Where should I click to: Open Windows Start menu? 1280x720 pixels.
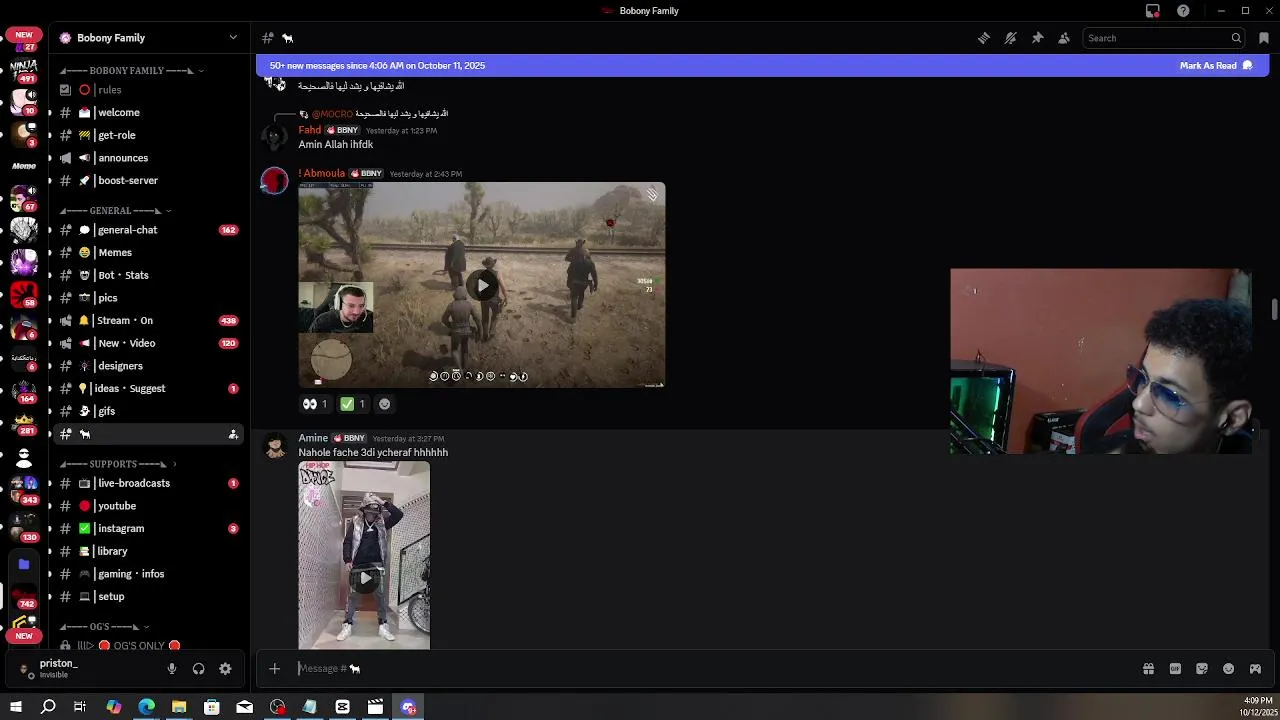pyautogui.click(x=16, y=707)
